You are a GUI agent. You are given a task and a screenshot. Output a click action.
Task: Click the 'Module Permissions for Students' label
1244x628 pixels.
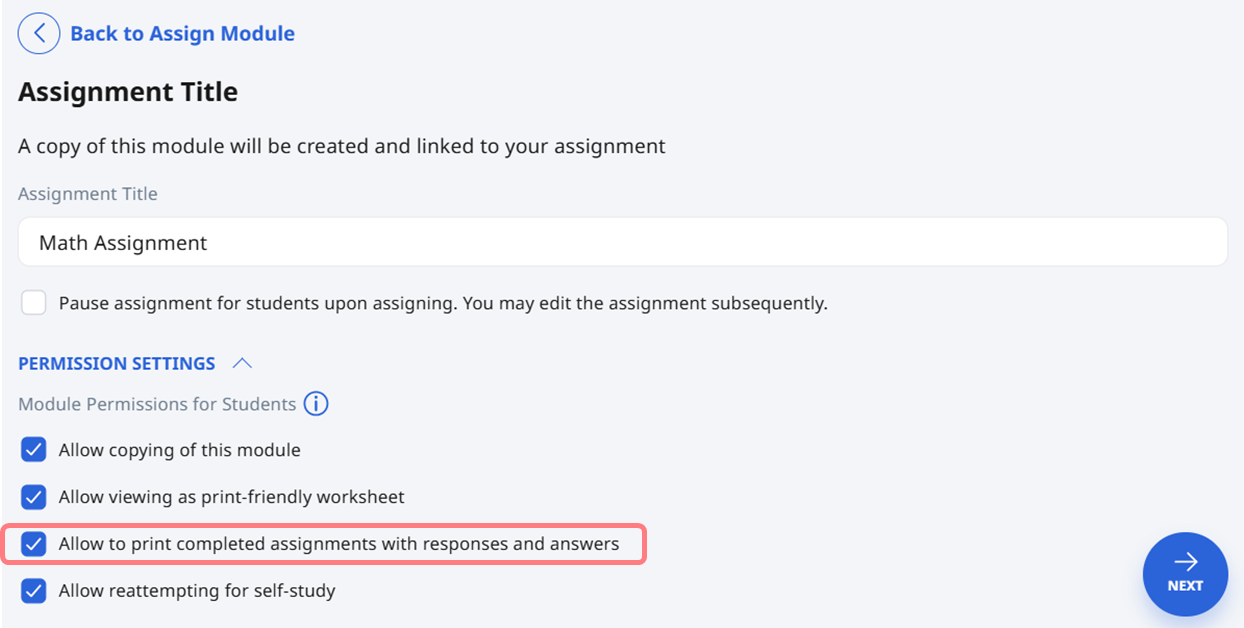click(x=157, y=404)
